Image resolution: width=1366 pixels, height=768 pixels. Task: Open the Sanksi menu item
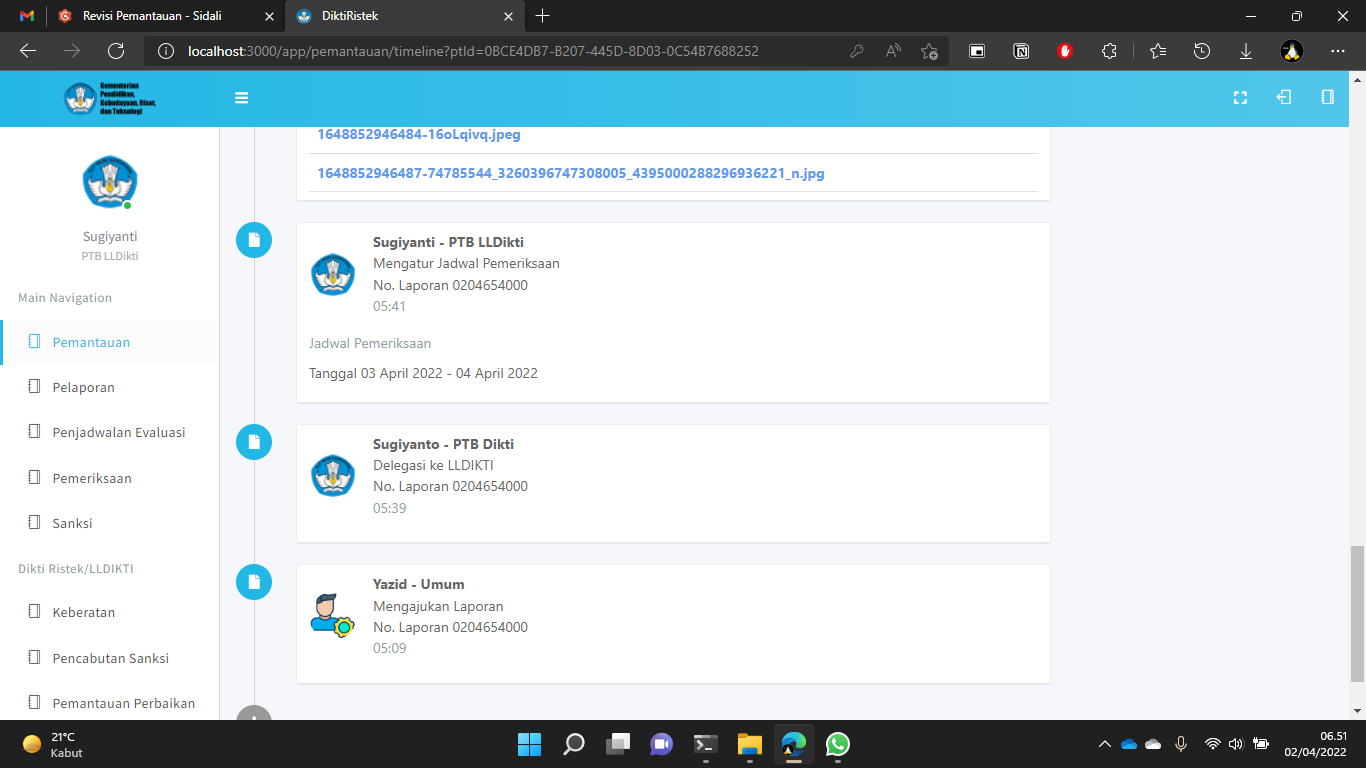coord(72,523)
